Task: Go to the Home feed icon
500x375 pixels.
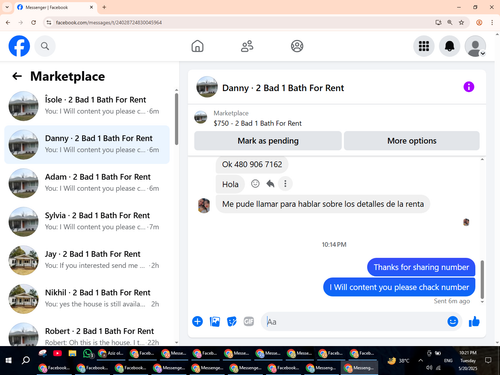Action: (x=197, y=46)
